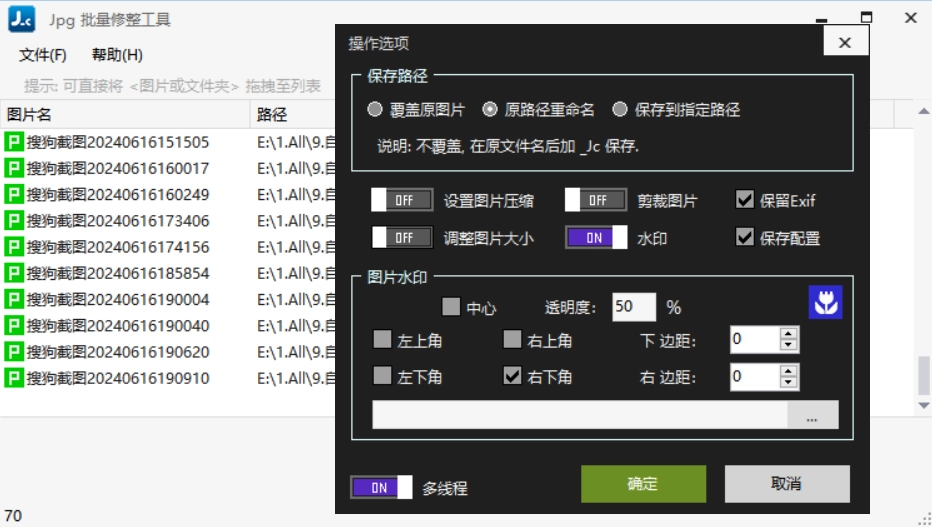Viewport: 932px width, 527px height.
Task: Open the 文件(F) menu
Action: (42, 55)
